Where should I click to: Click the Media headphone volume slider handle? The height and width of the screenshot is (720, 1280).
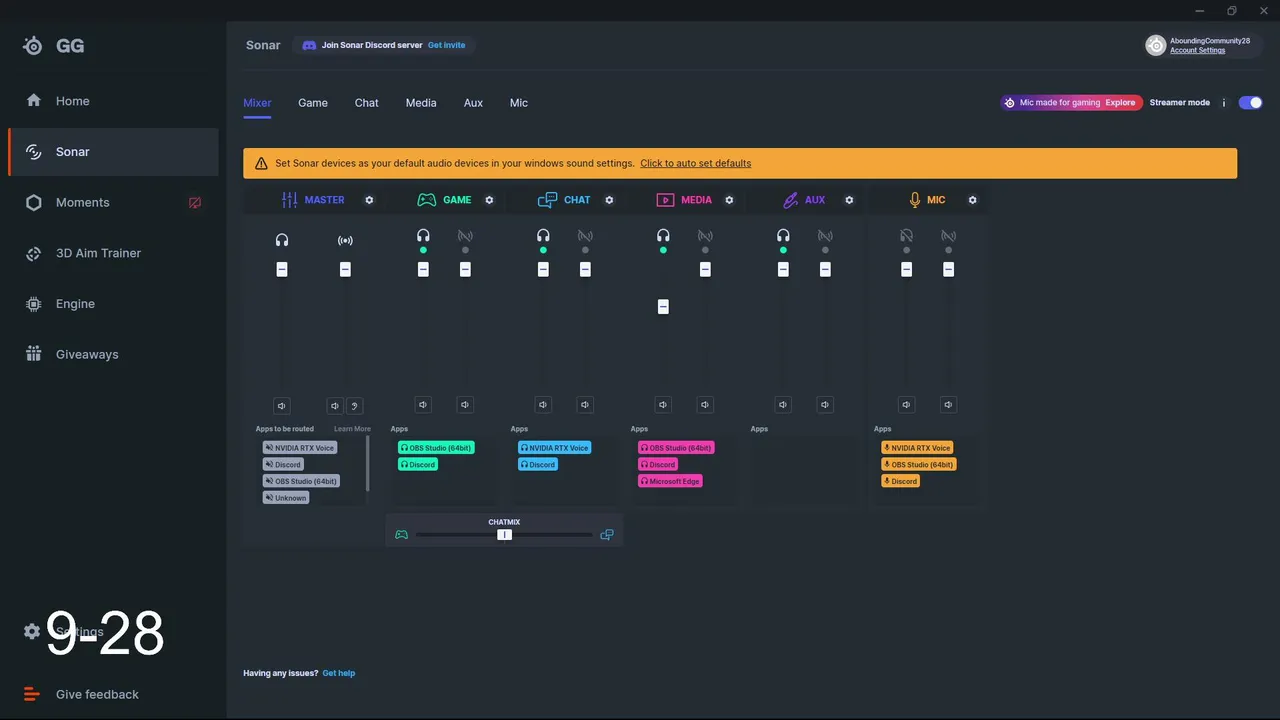(663, 307)
